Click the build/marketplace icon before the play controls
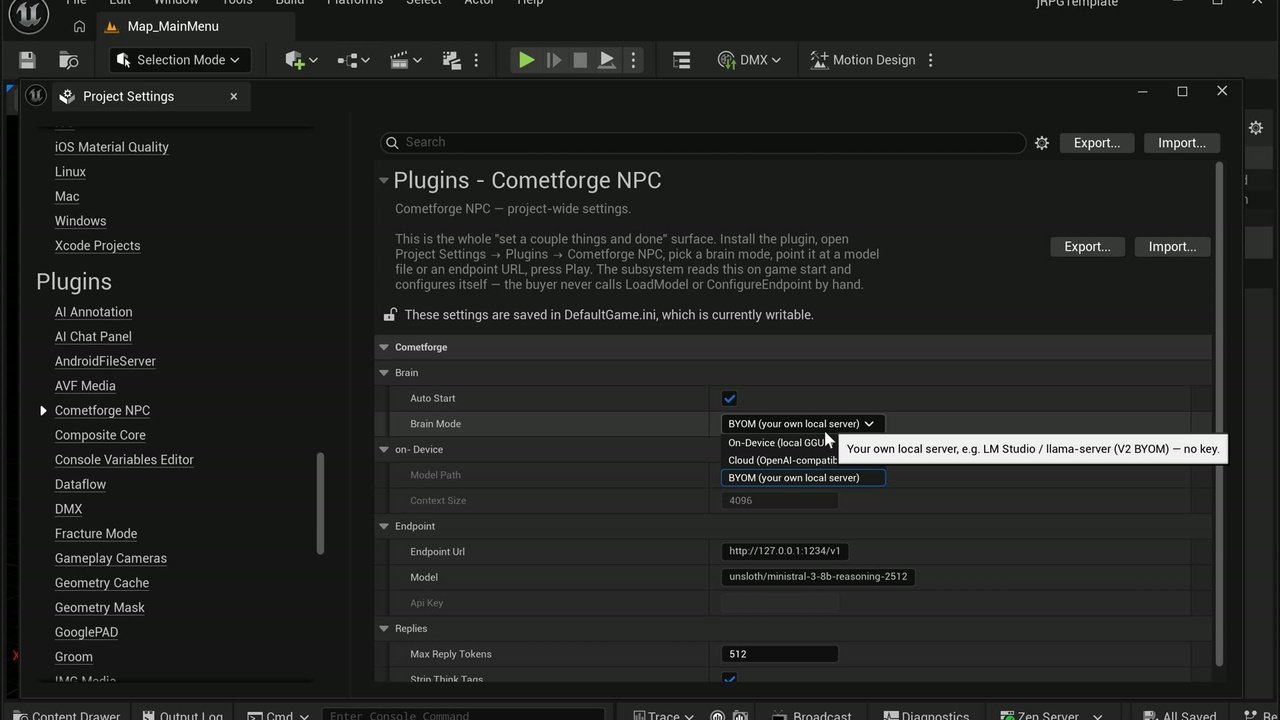 450,60
